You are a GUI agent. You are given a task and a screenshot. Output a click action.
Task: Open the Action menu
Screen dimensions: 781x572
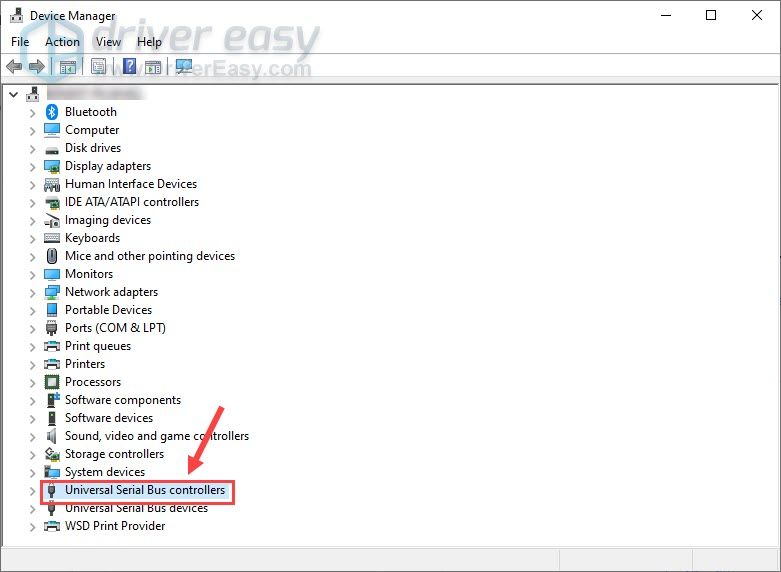(62, 42)
